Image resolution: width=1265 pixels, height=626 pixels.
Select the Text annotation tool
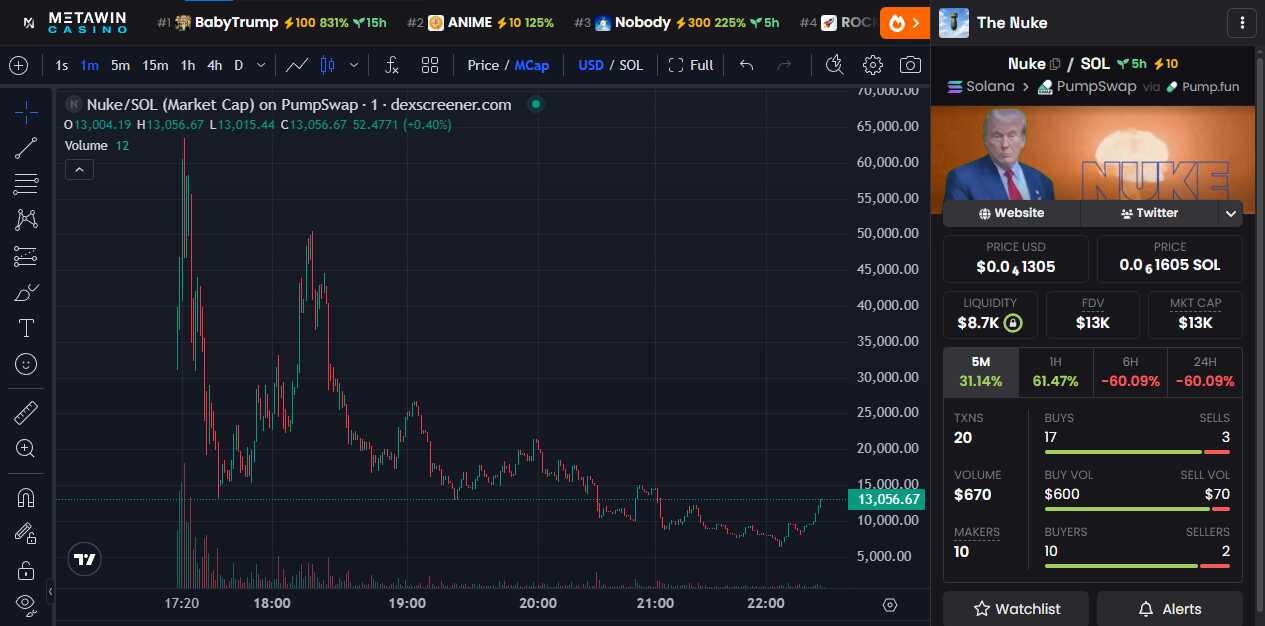[26, 328]
